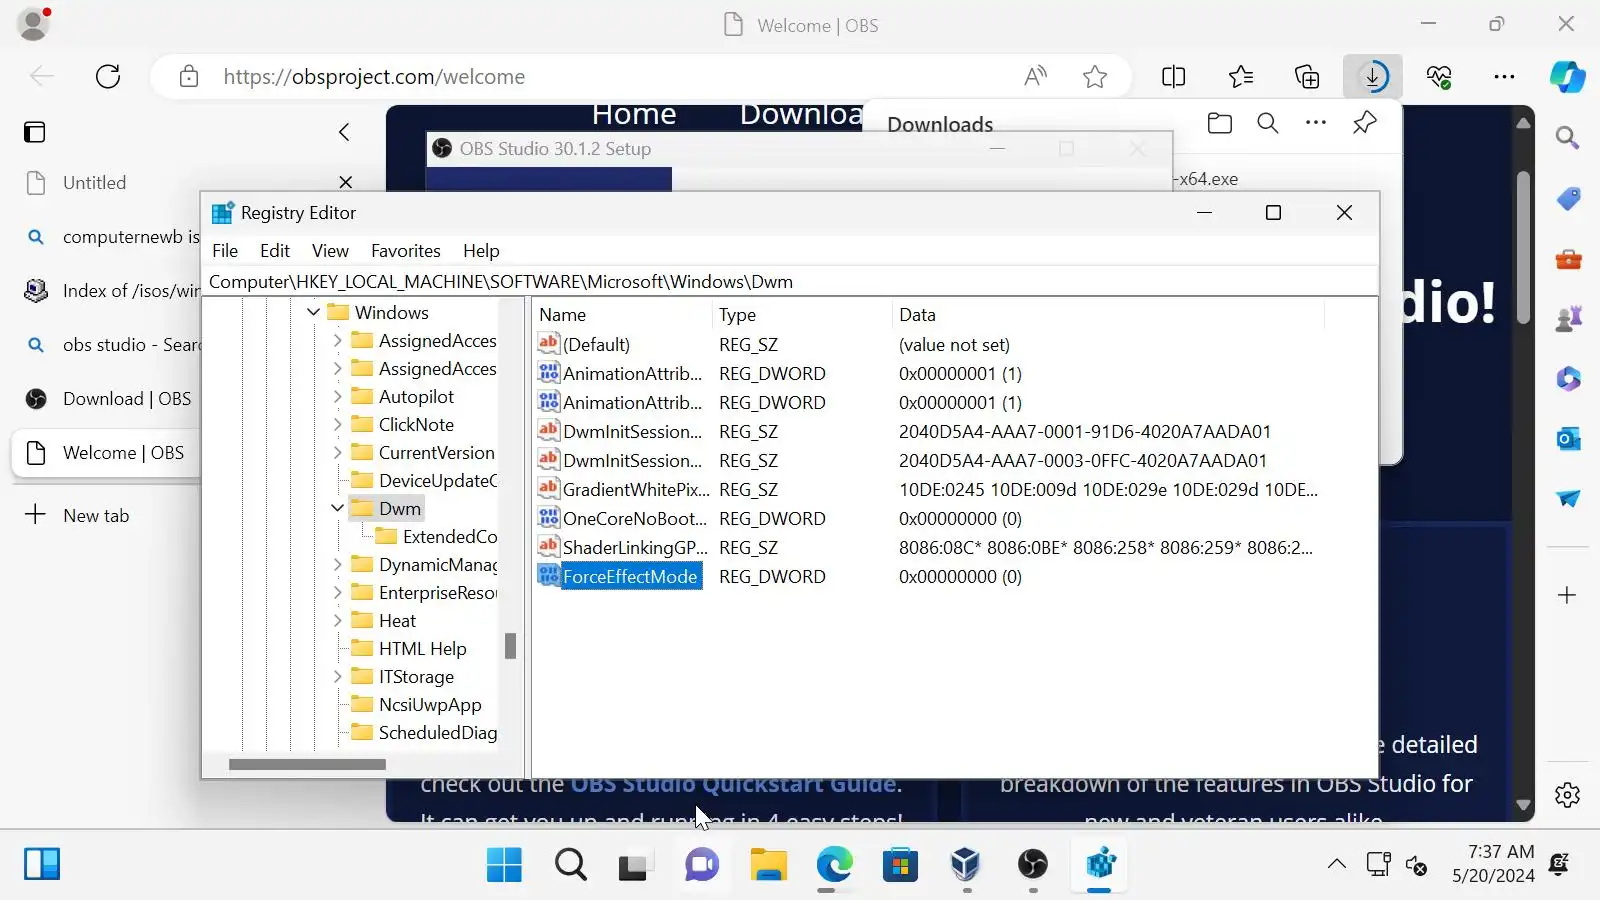The height and width of the screenshot is (900, 1600).
Task: Open Tools briefcase icon in sidebar
Action: [1568, 260]
